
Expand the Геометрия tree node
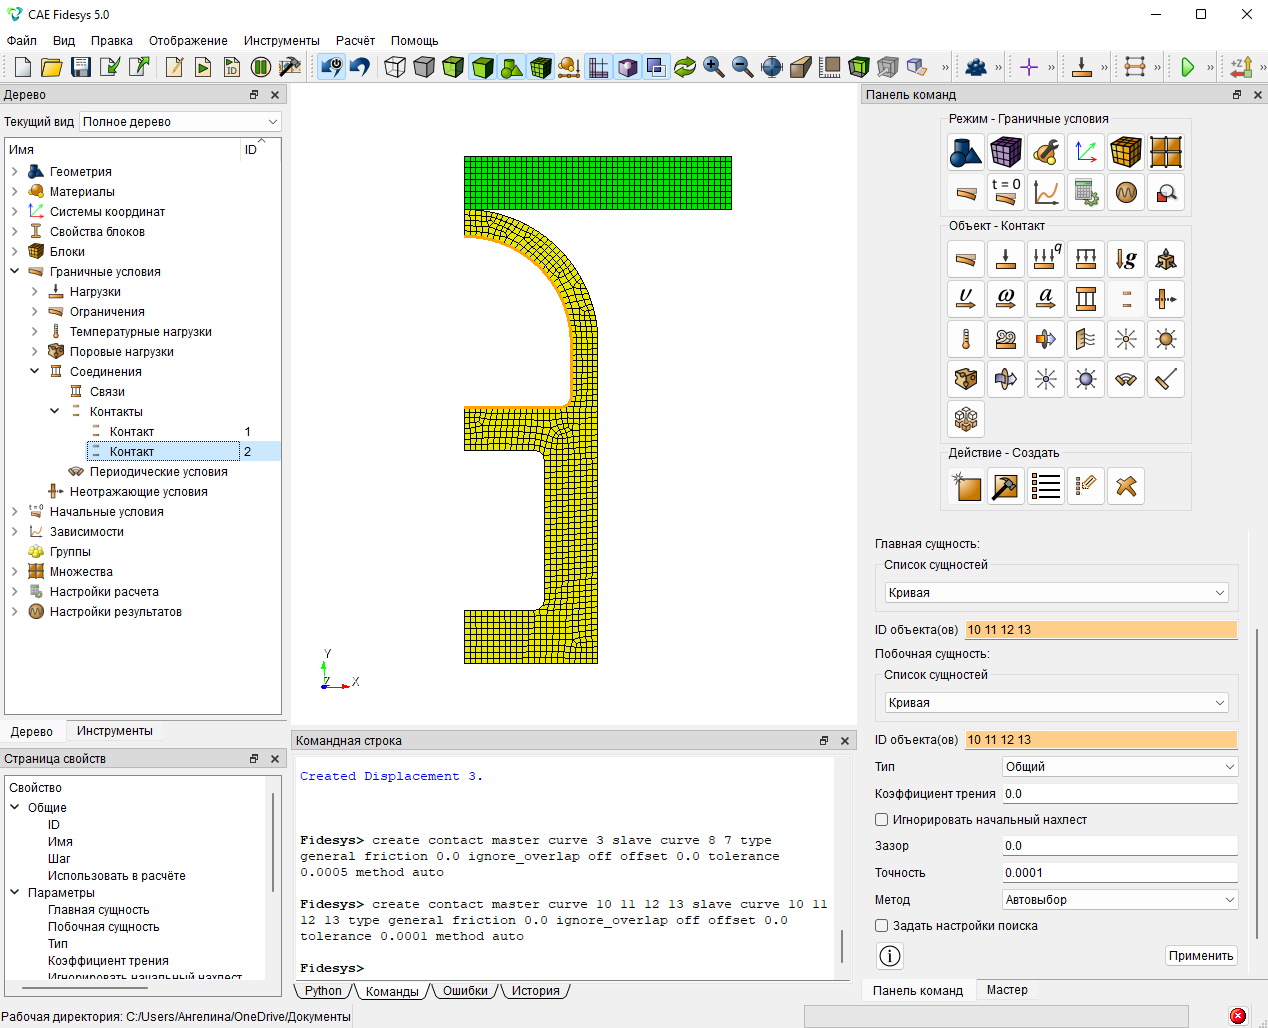[15, 172]
